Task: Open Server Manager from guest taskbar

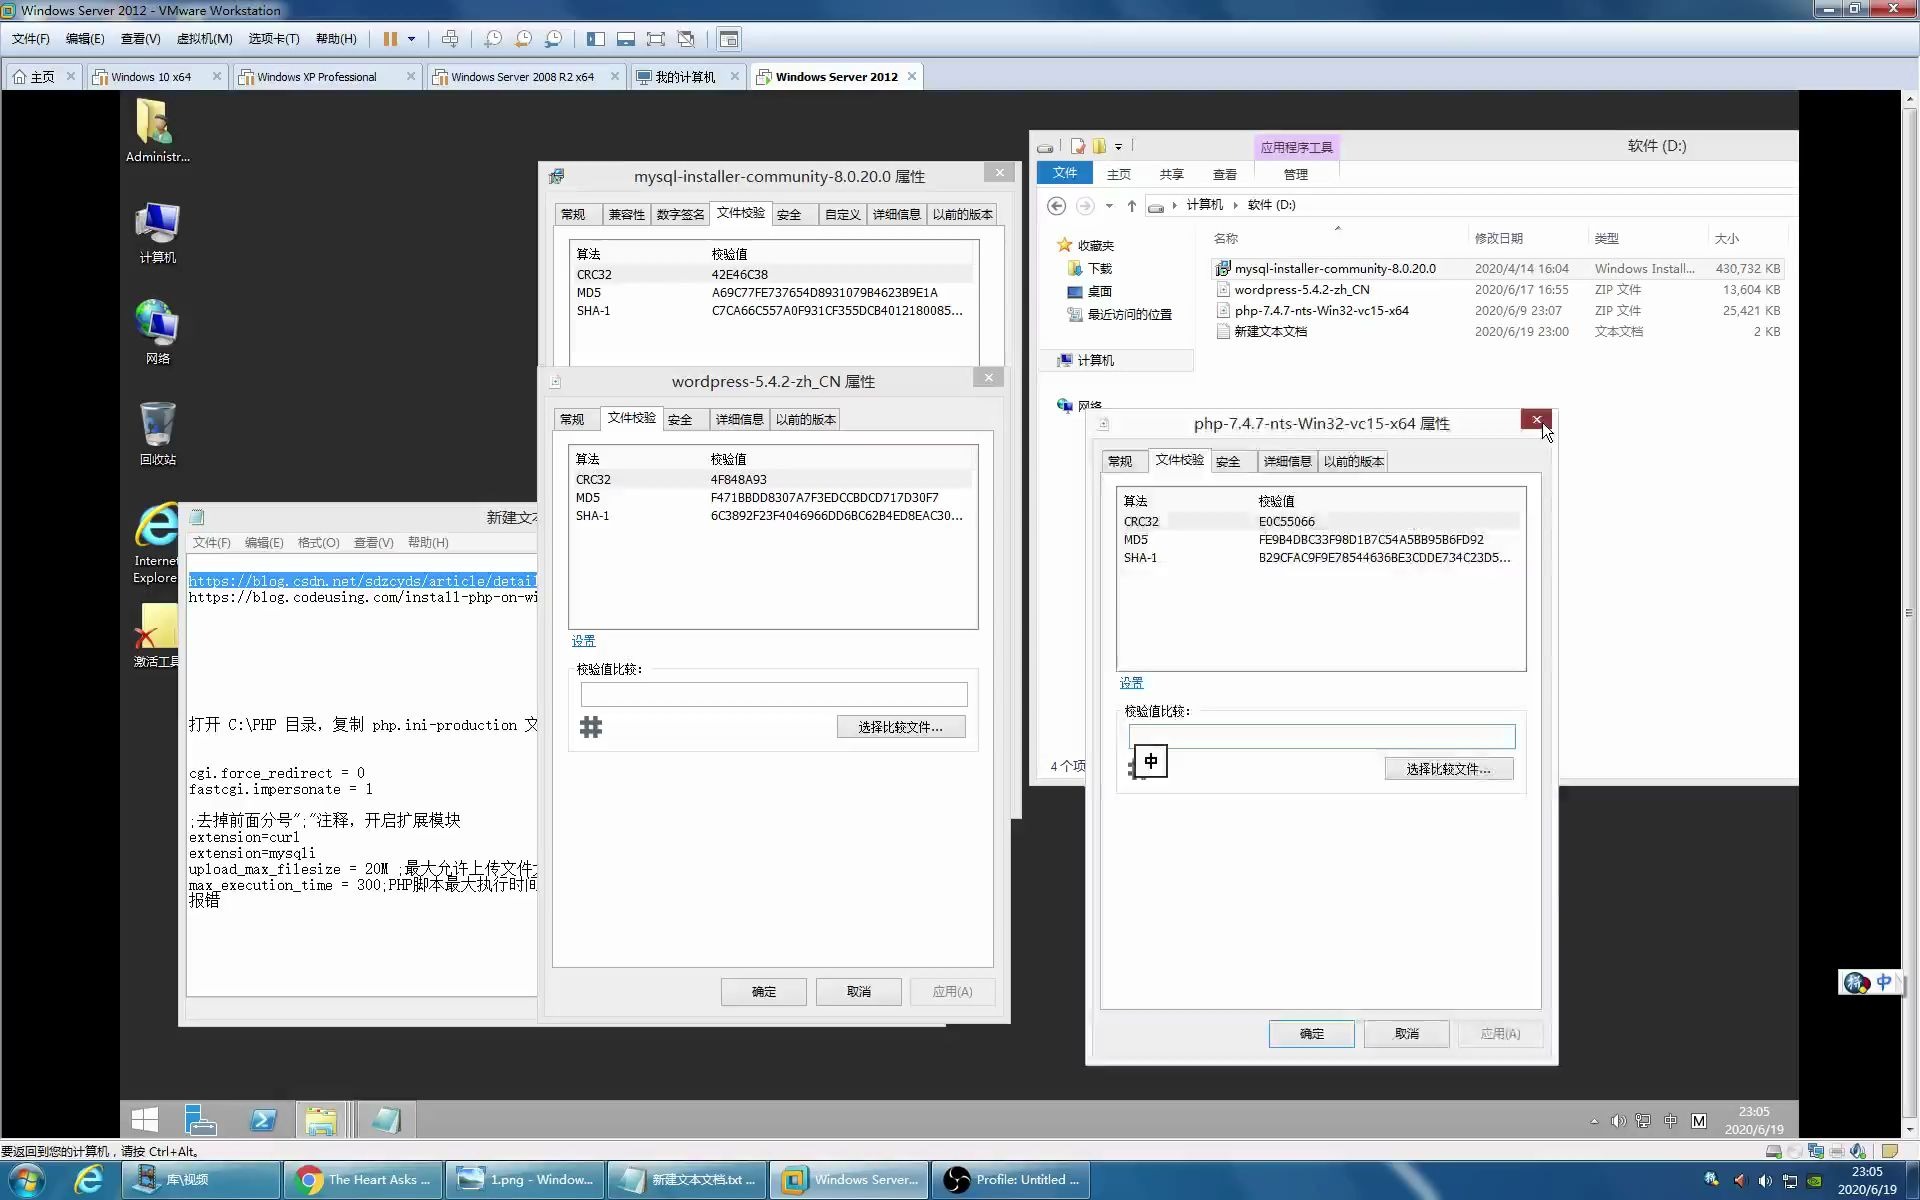Action: pos(201,1120)
